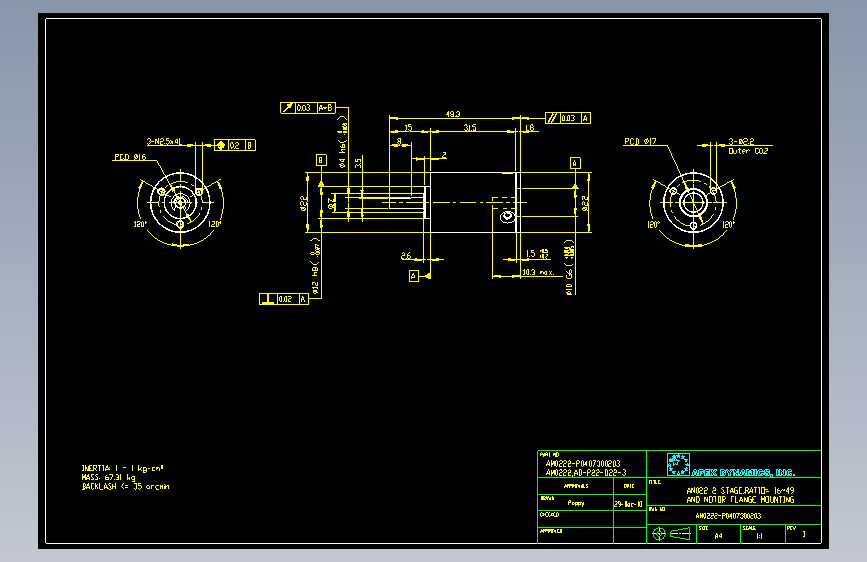Click AM0222-P0407300203 in the DWG NO cell

click(728, 516)
